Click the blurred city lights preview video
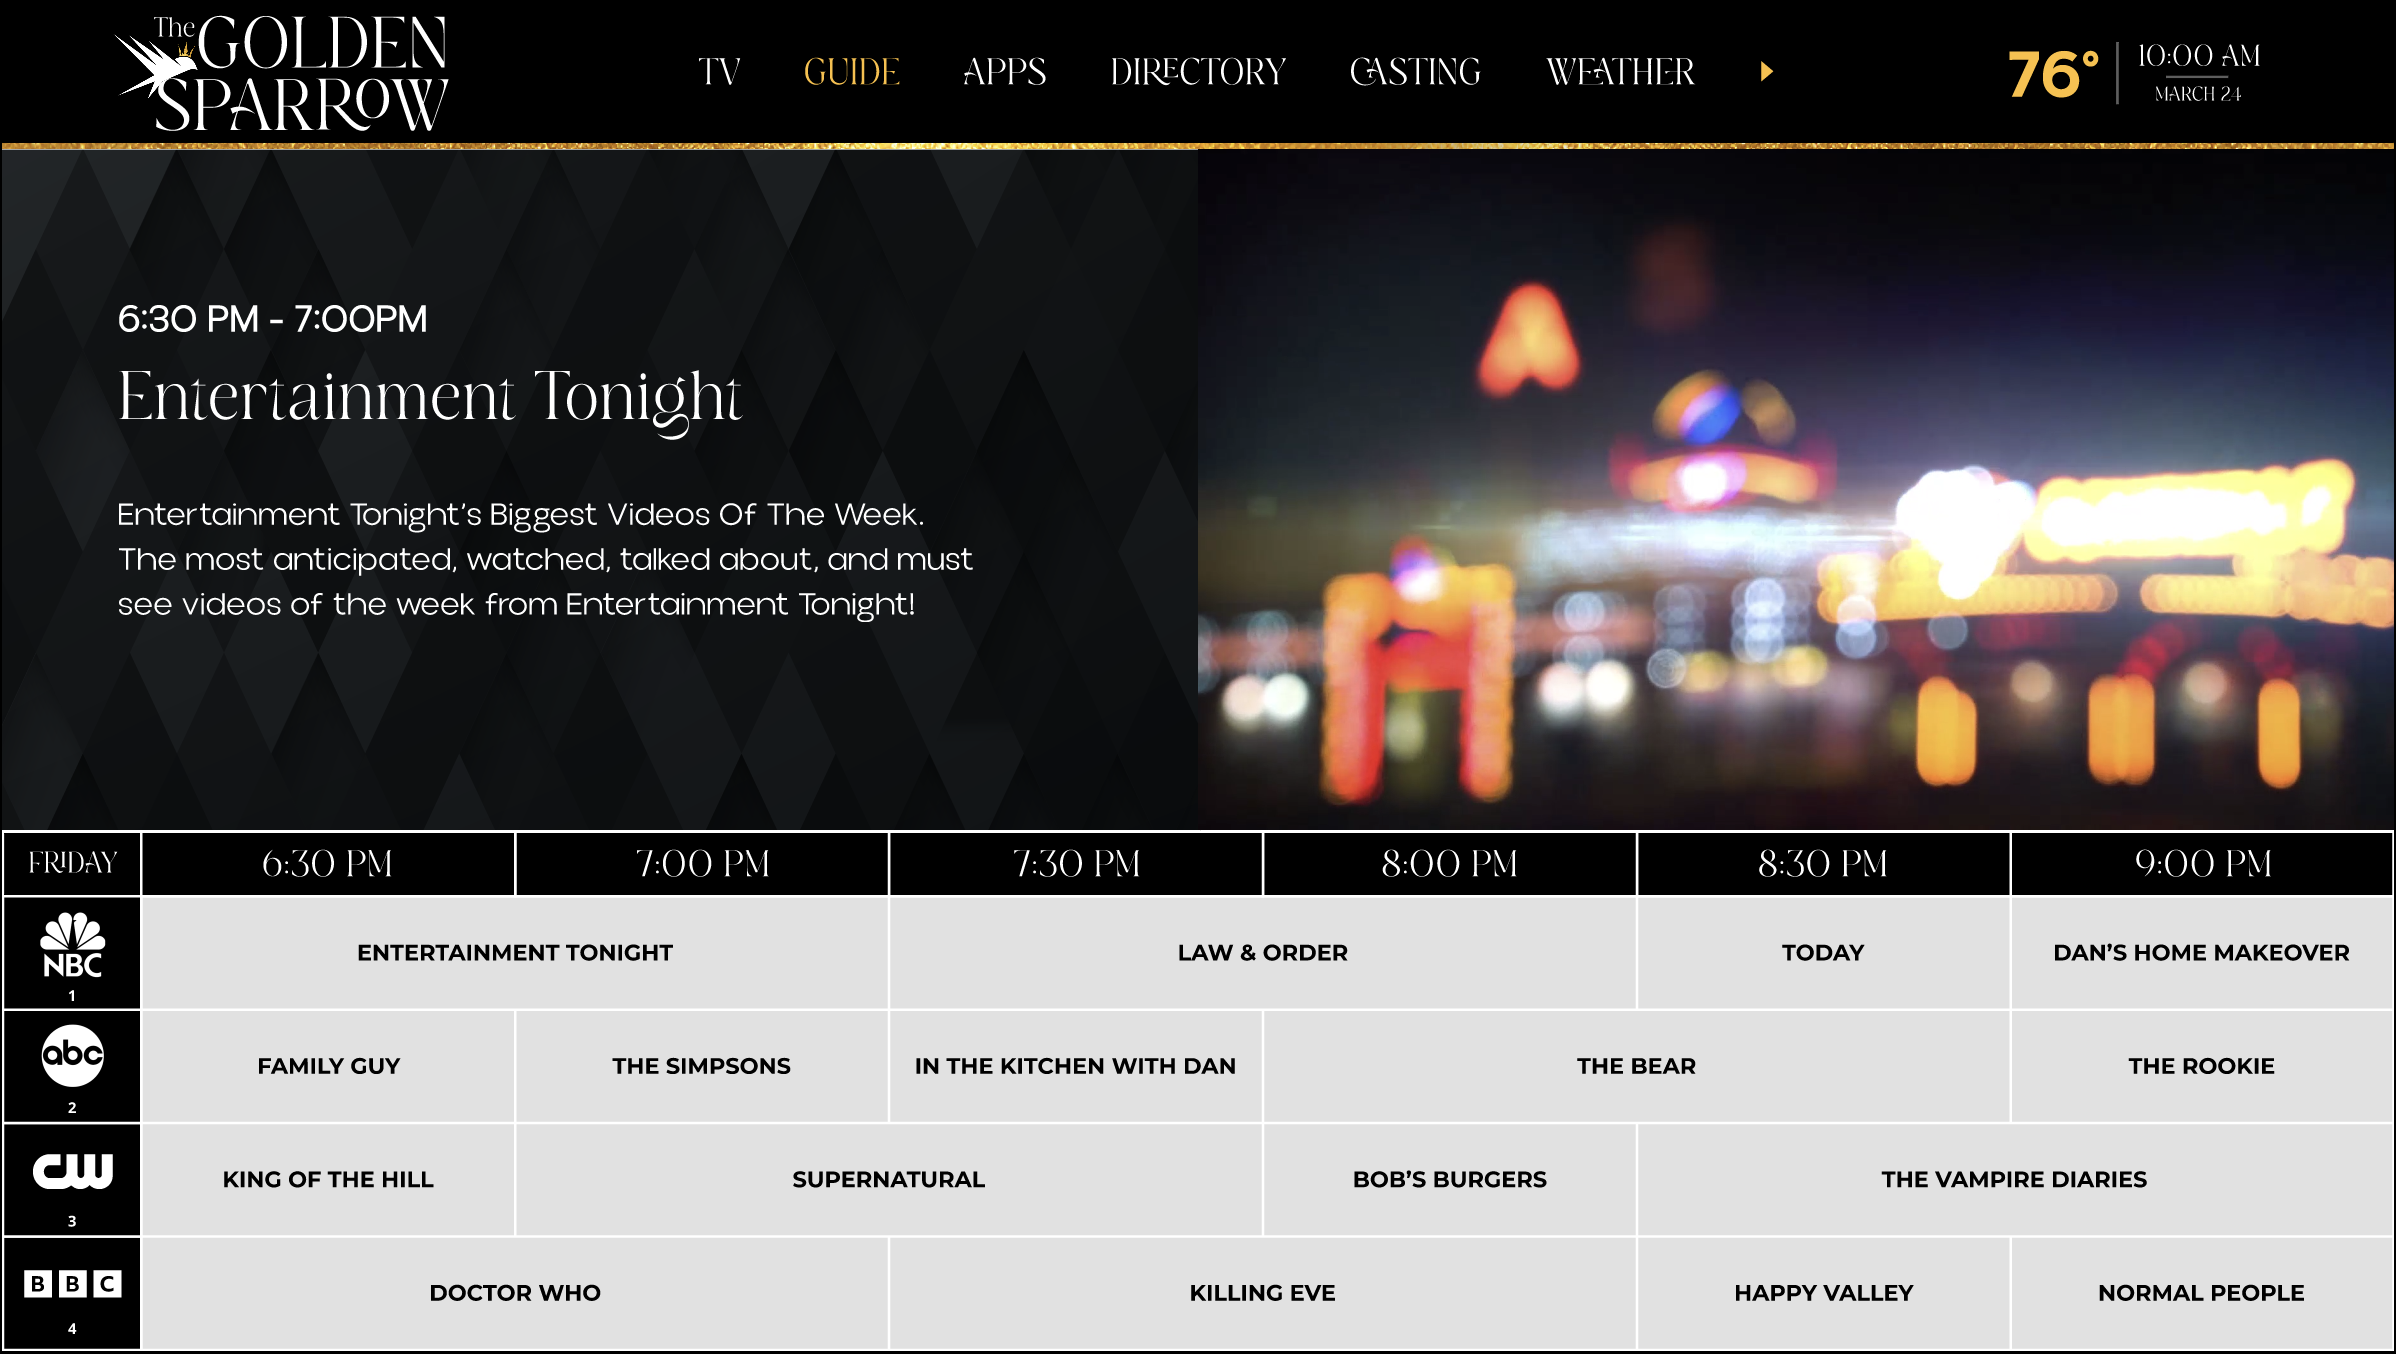2396x1354 pixels. click(x=1796, y=489)
